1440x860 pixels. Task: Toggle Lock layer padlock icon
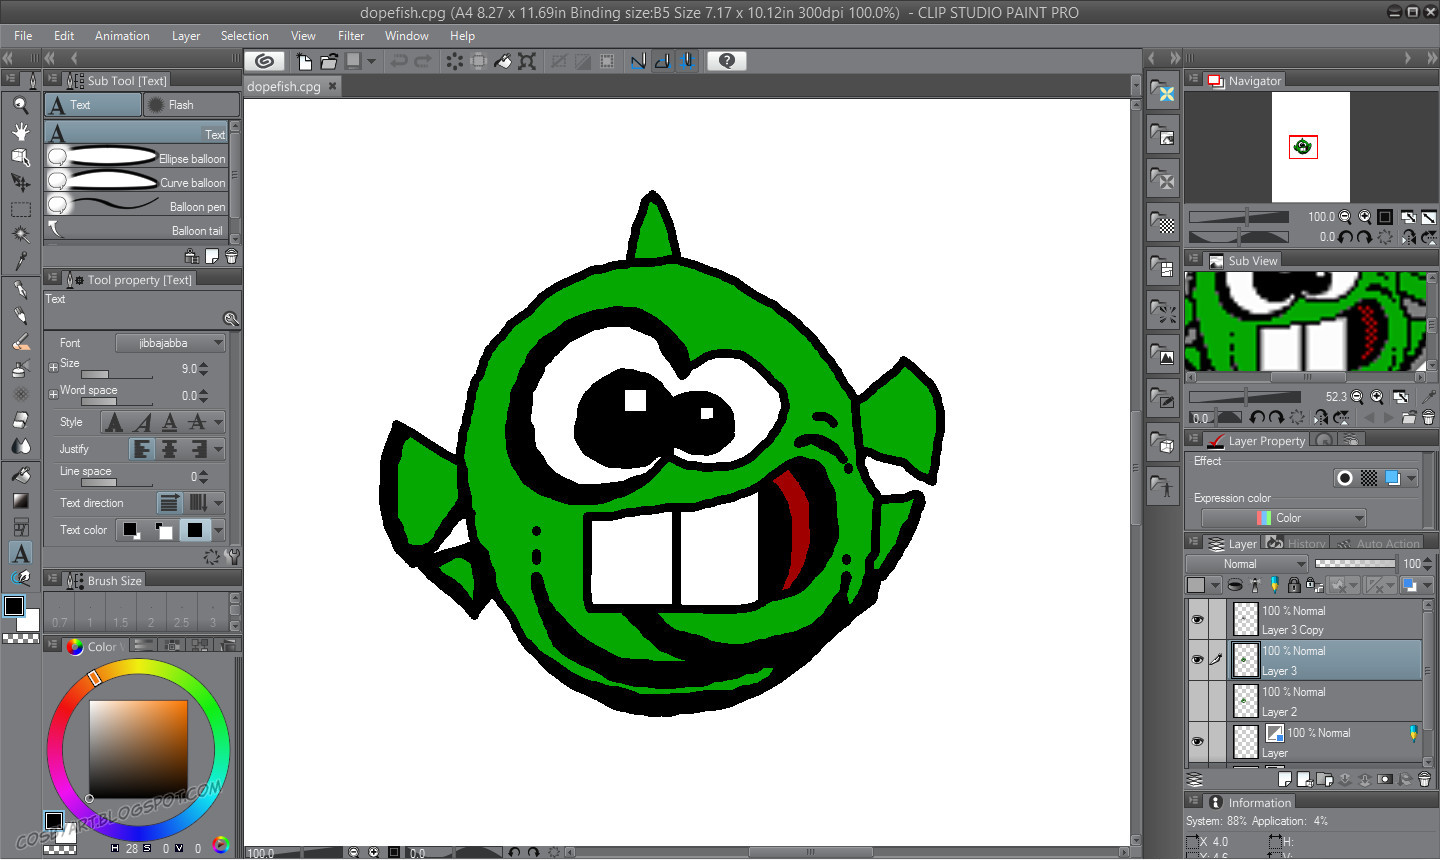[x=1294, y=585]
